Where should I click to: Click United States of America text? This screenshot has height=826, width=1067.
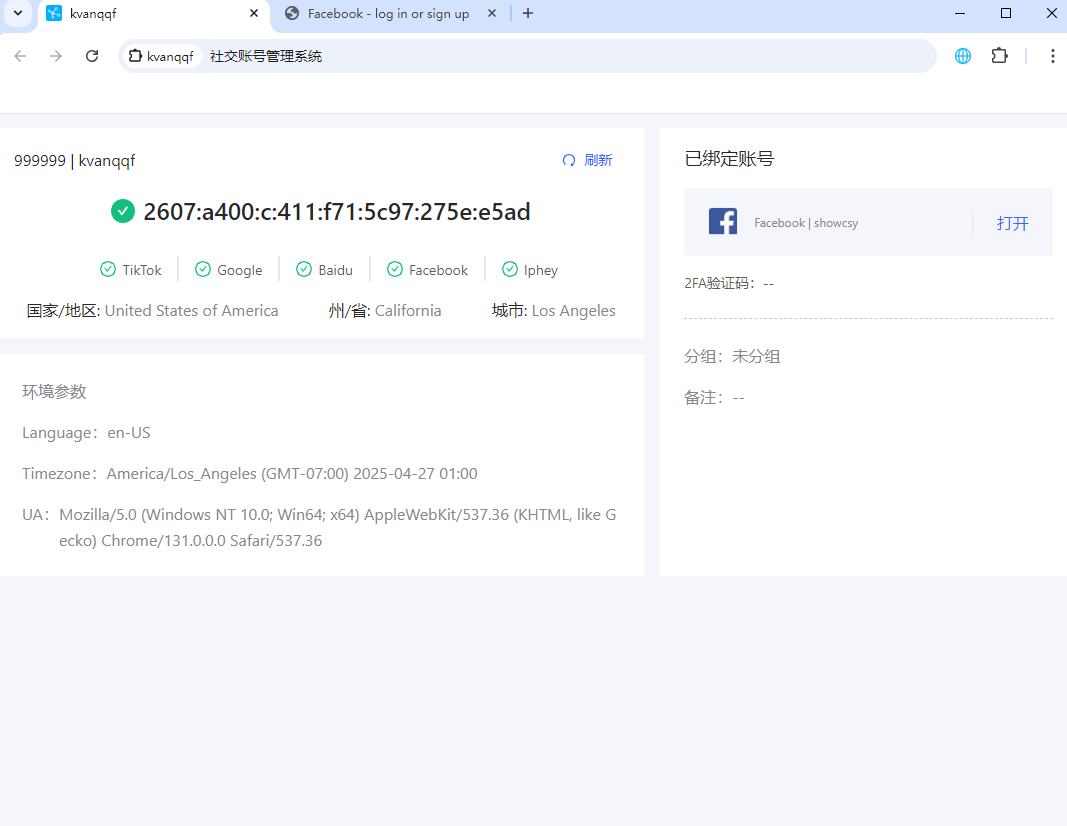click(x=191, y=310)
